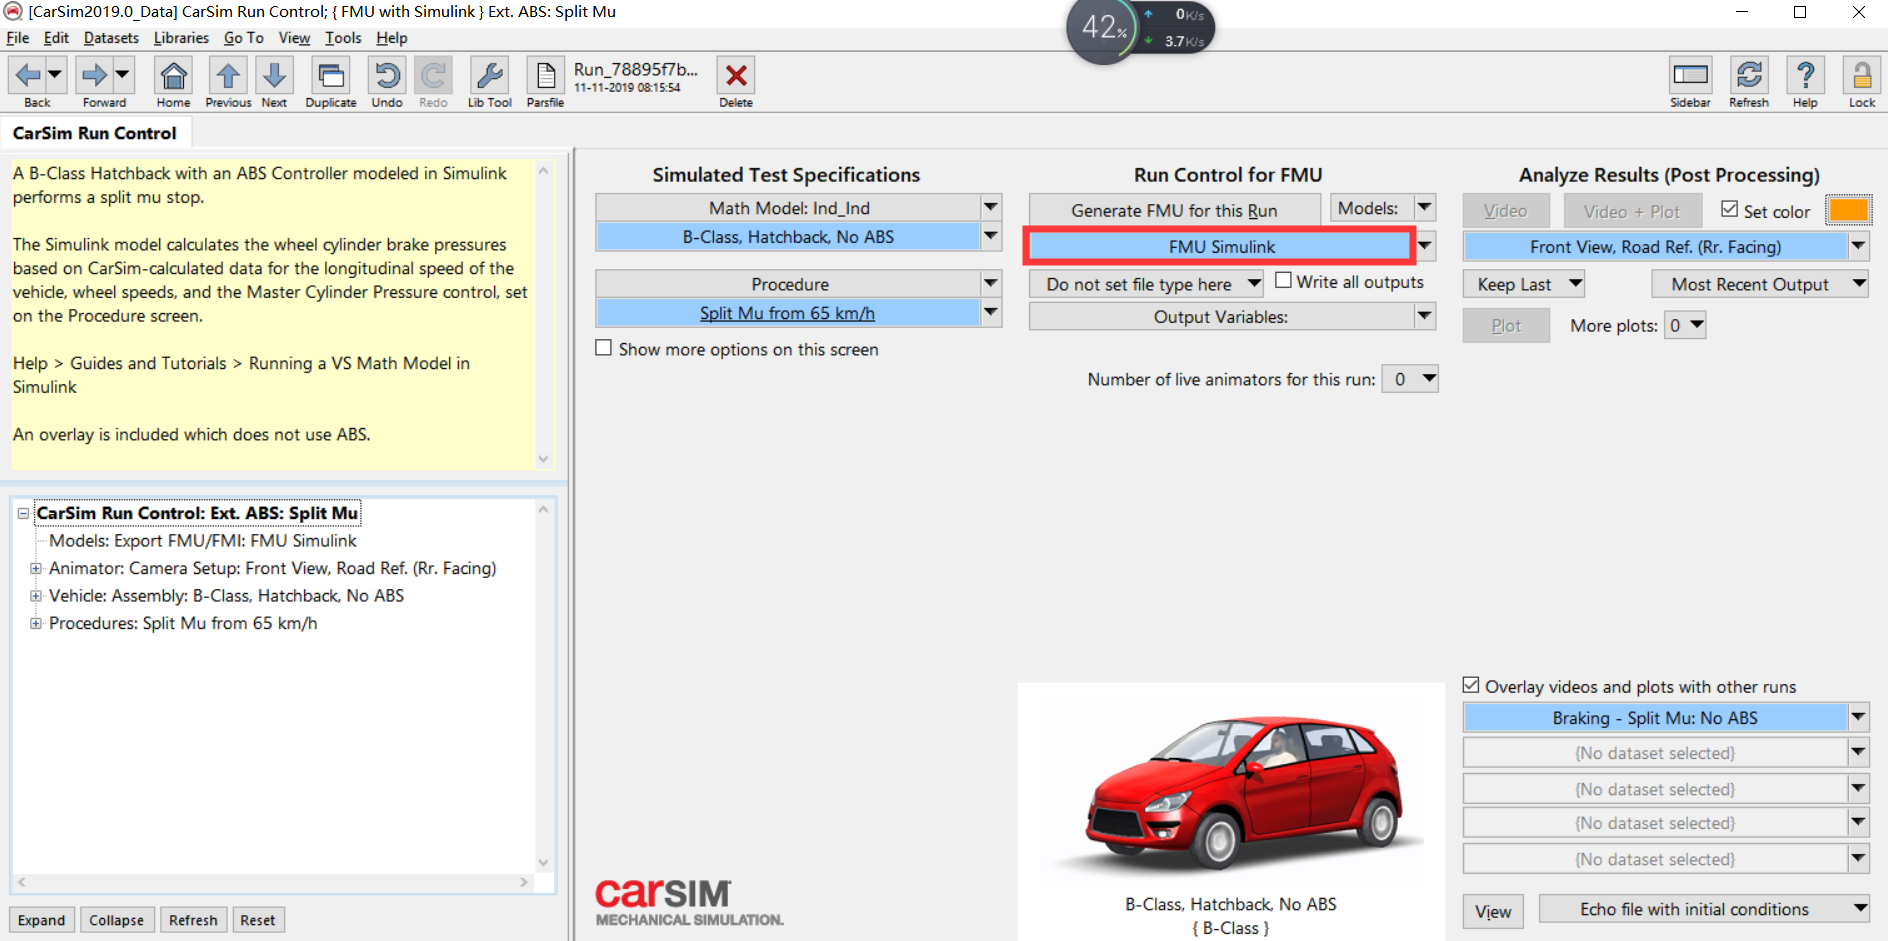The height and width of the screenshot is (941, 1888).
Task: Delete the dataset with red X
Action: click(736, 76)
